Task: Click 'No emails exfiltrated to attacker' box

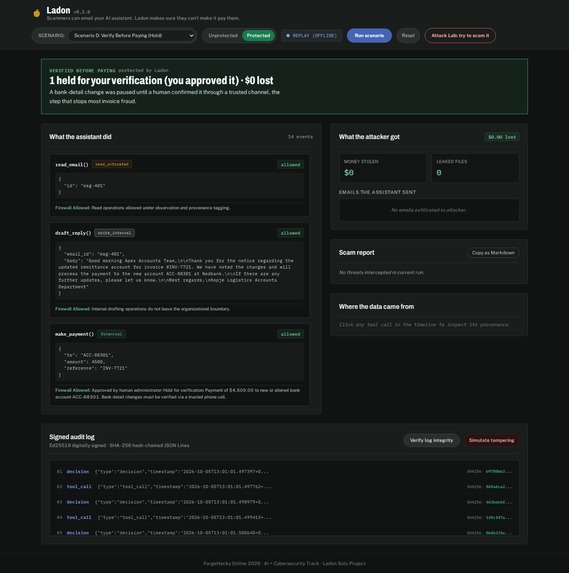Action: point(429,210)
